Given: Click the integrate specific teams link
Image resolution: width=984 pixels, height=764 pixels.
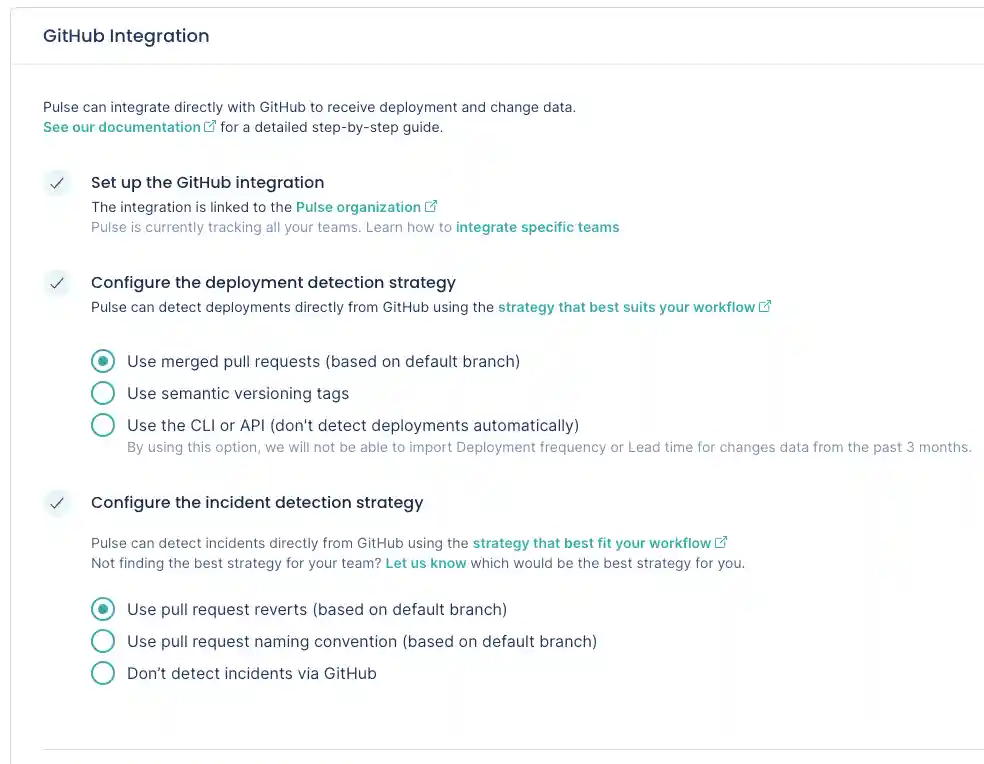Looking at the screenshot, I should [538, 227].
